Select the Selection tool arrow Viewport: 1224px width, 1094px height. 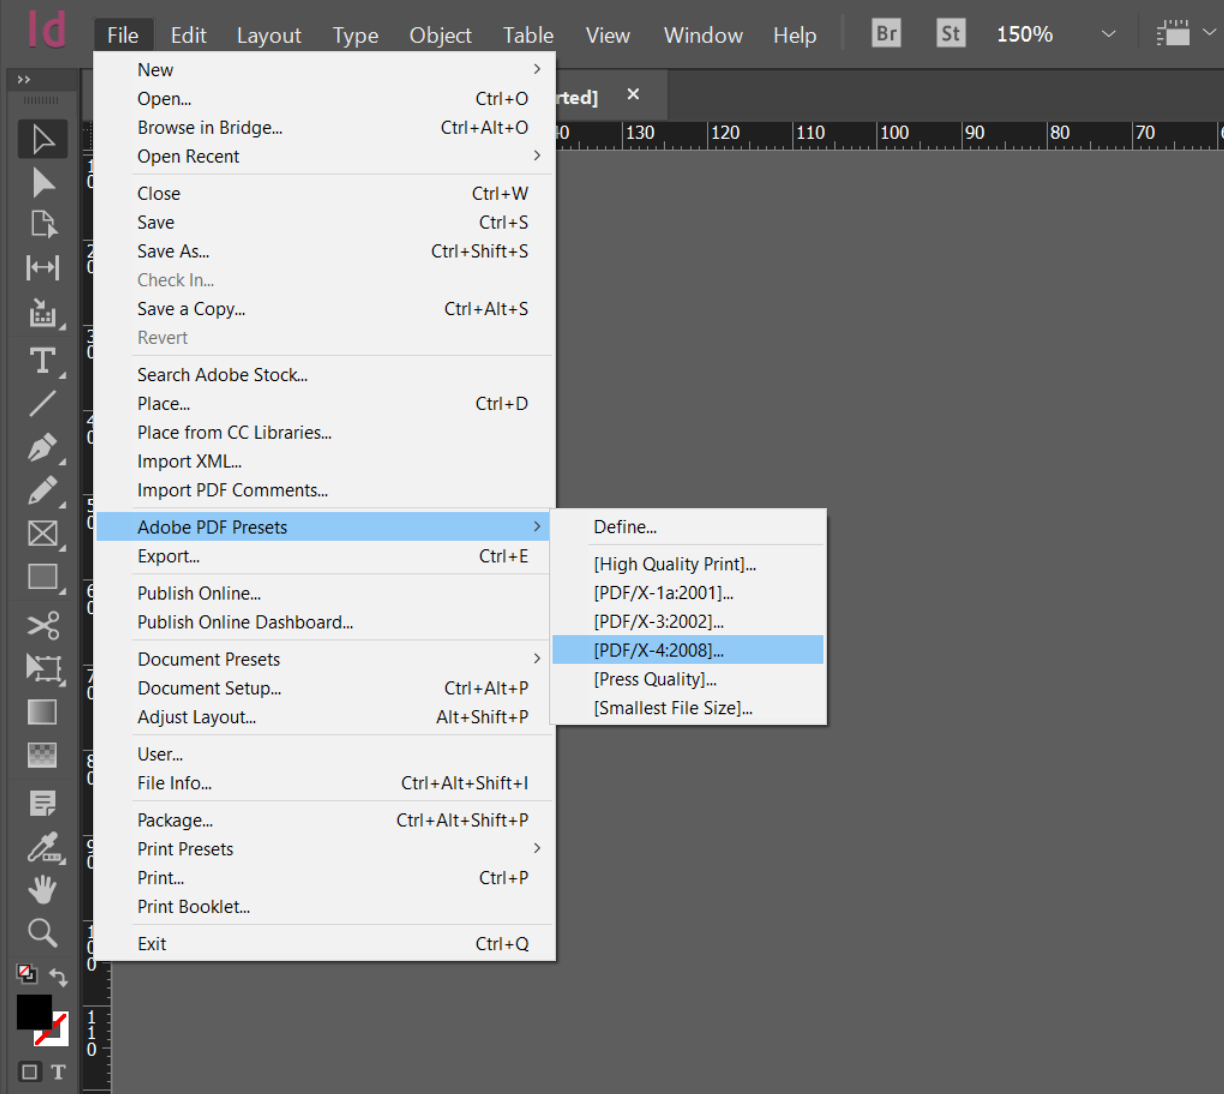pos(42,139)
